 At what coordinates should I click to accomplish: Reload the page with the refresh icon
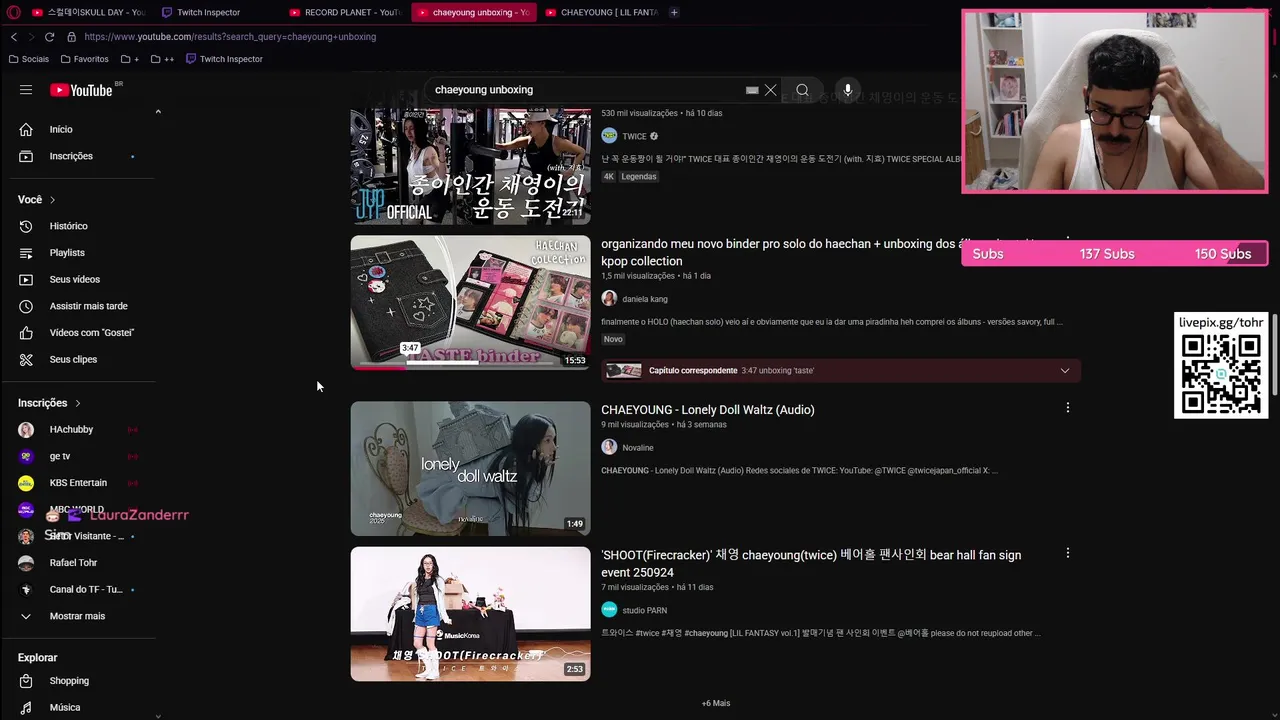[49, 37]
